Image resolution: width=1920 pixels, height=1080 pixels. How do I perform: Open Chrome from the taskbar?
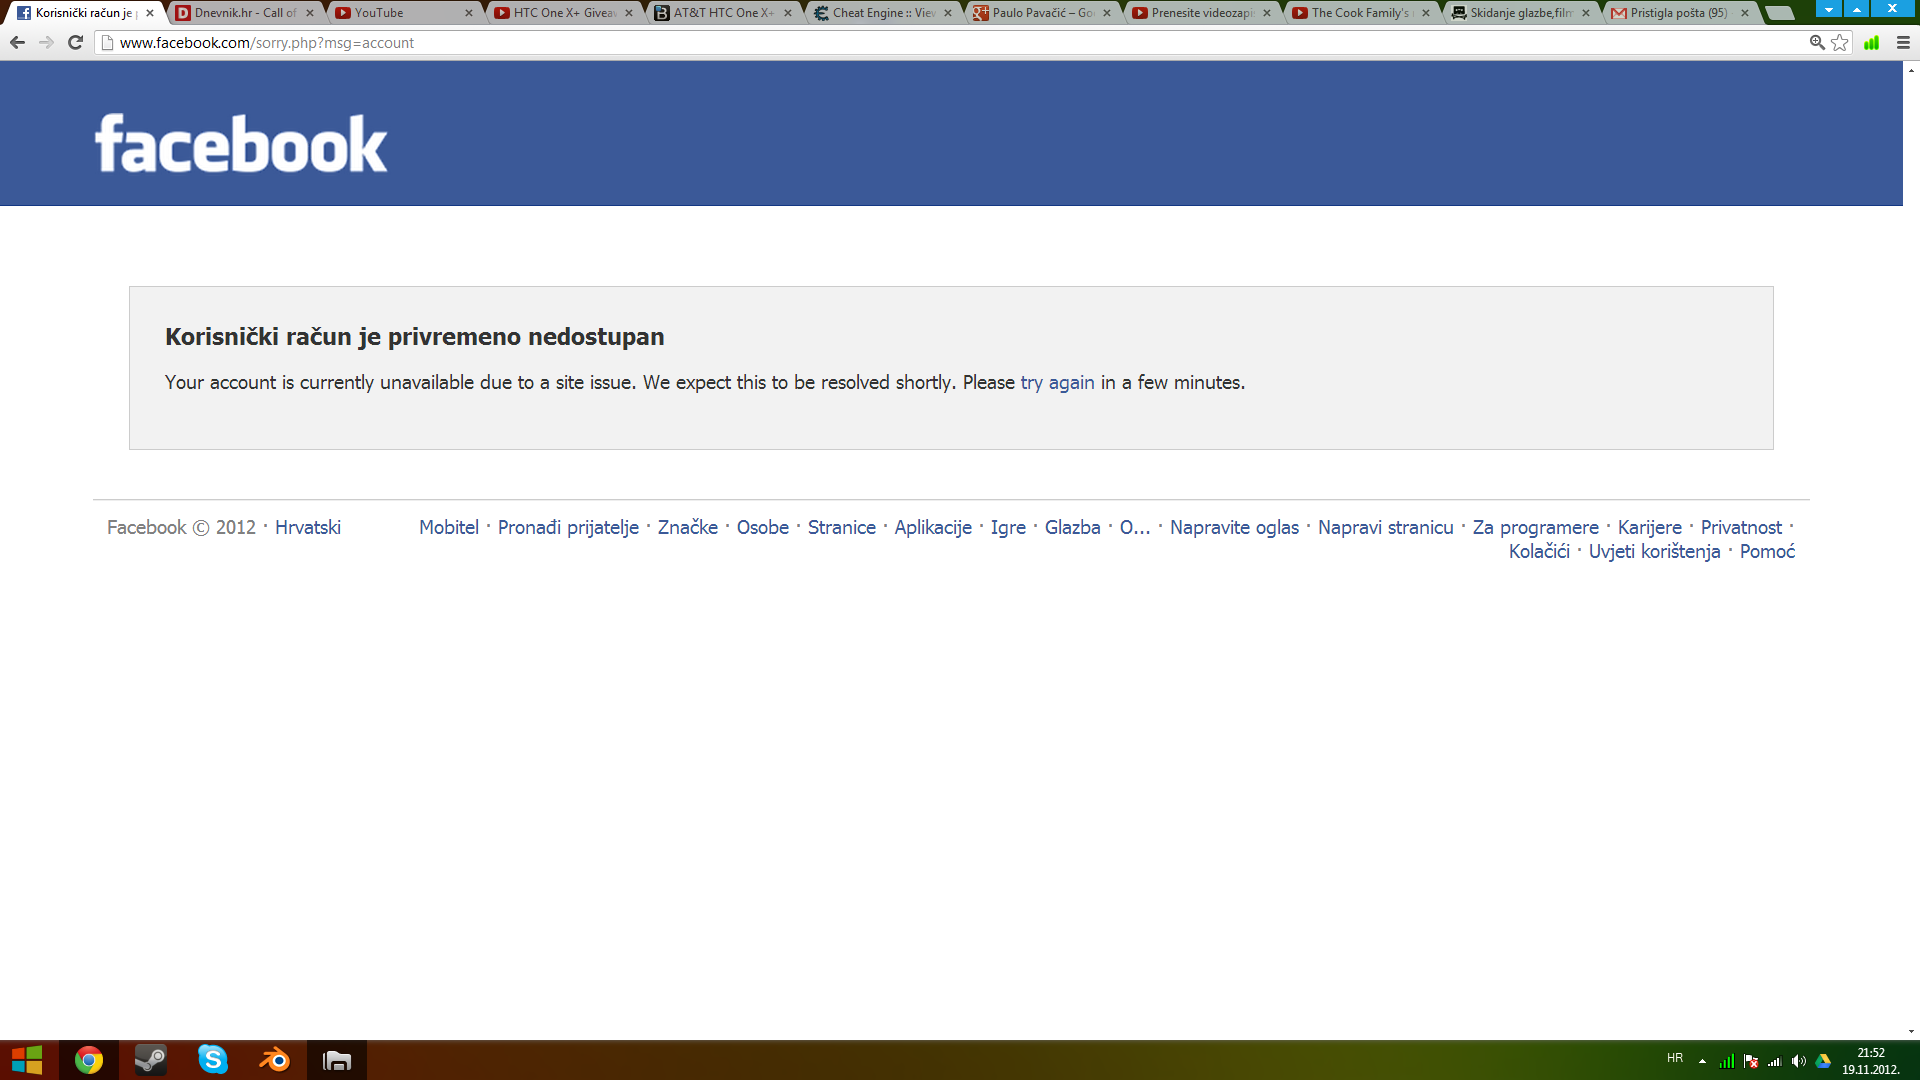(x=89, y=1060)
